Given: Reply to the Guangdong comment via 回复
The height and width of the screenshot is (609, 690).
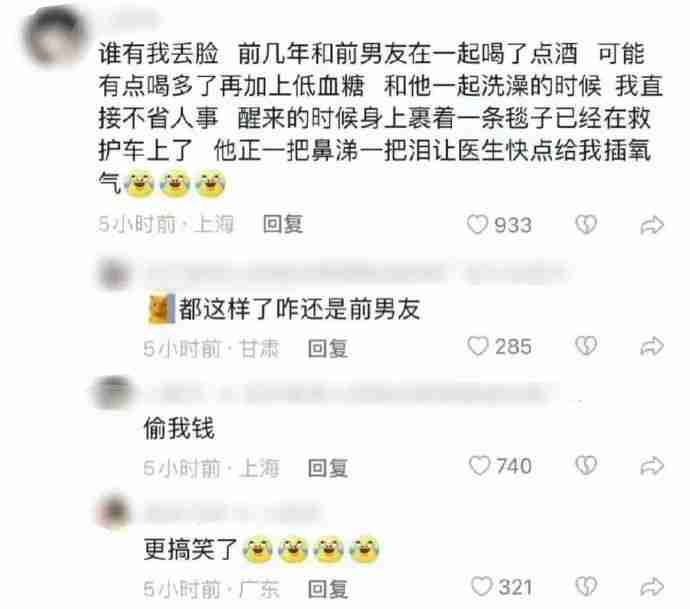Looking at the screenshot, I should pyautogui.click(x=328, y=589).
